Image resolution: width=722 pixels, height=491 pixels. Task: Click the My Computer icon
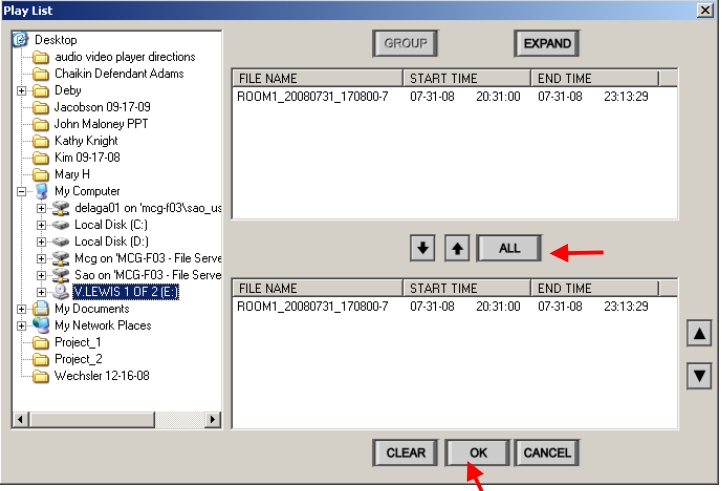click(41, 191)
